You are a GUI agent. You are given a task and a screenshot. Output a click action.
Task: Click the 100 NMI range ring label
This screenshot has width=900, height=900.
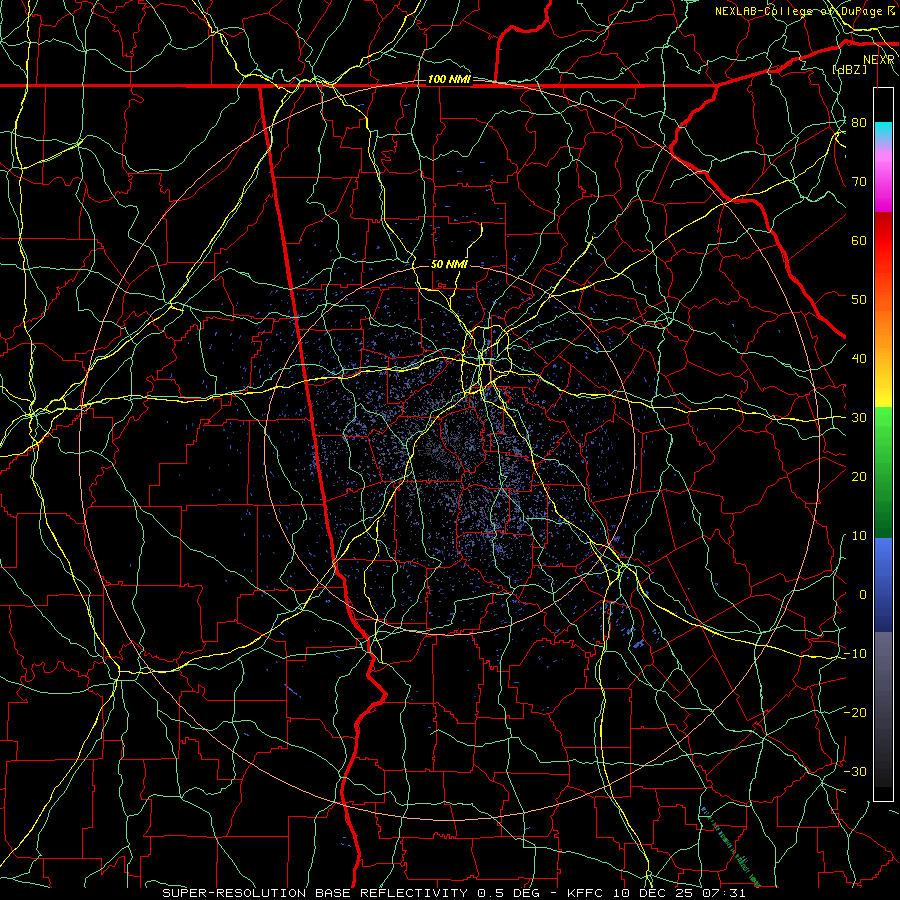pos(449,79)
